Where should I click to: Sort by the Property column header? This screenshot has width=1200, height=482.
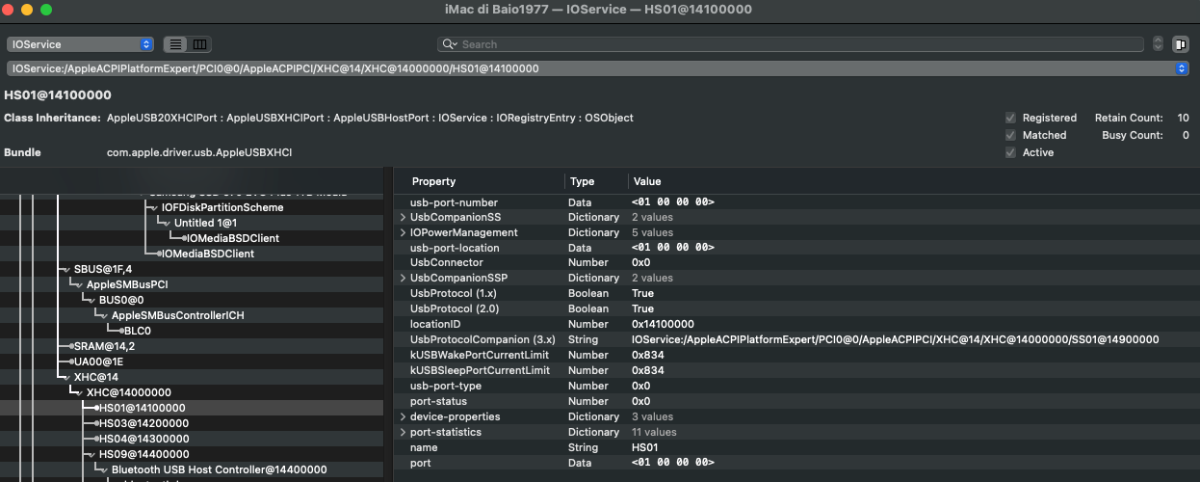pyautogui.click(x=480, y=181)
